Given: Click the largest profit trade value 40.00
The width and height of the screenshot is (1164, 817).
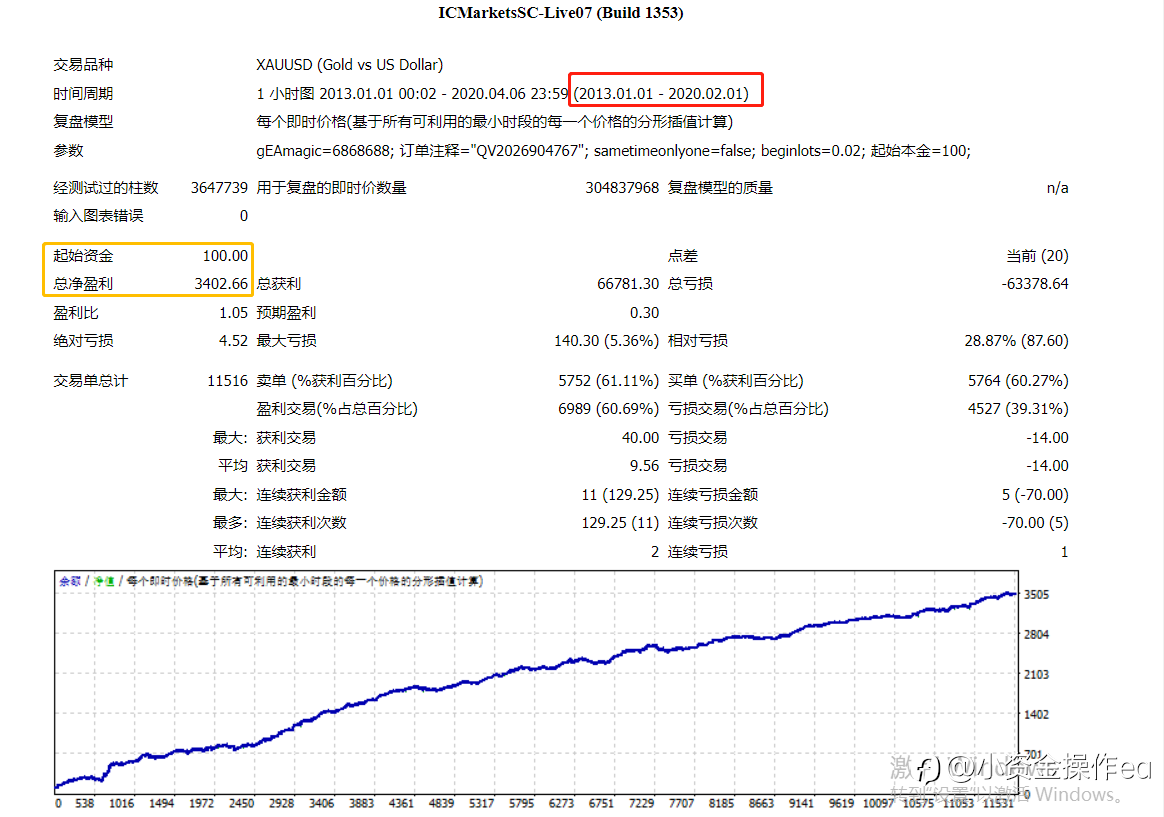Looking at the screenshot, I should pos(641,439).
